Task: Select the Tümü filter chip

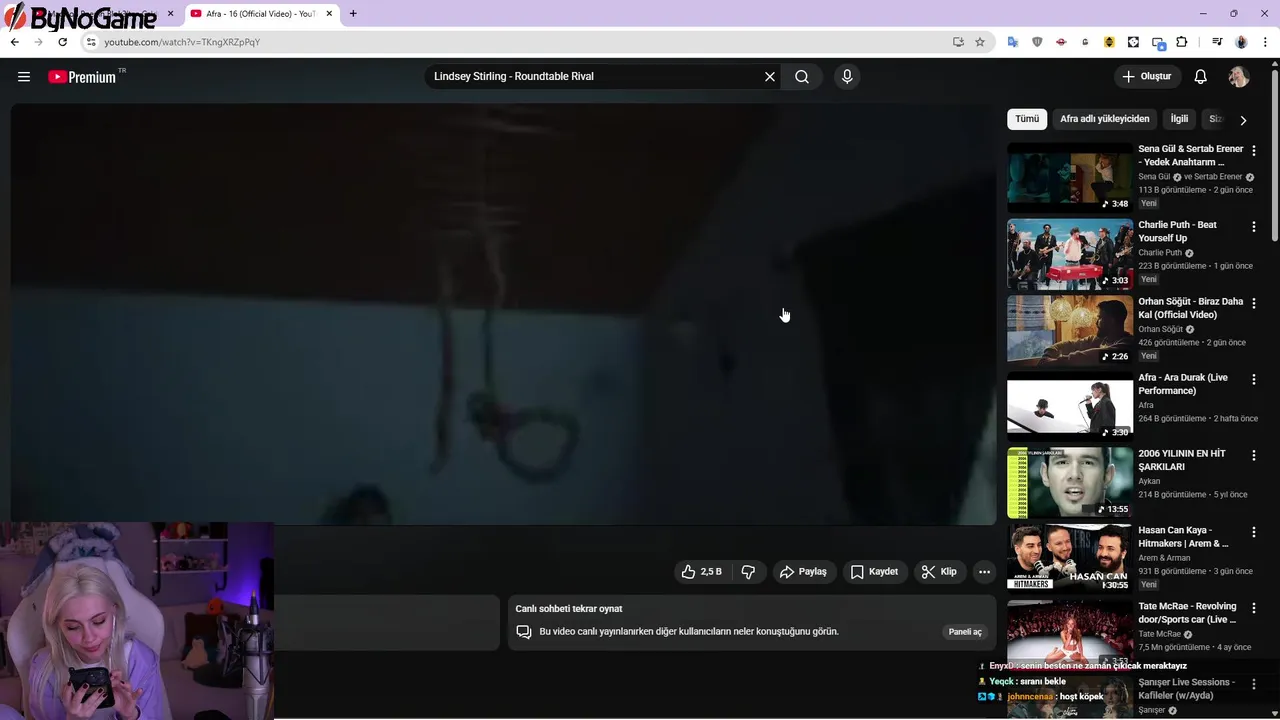Action: [x=1027, y=119]
